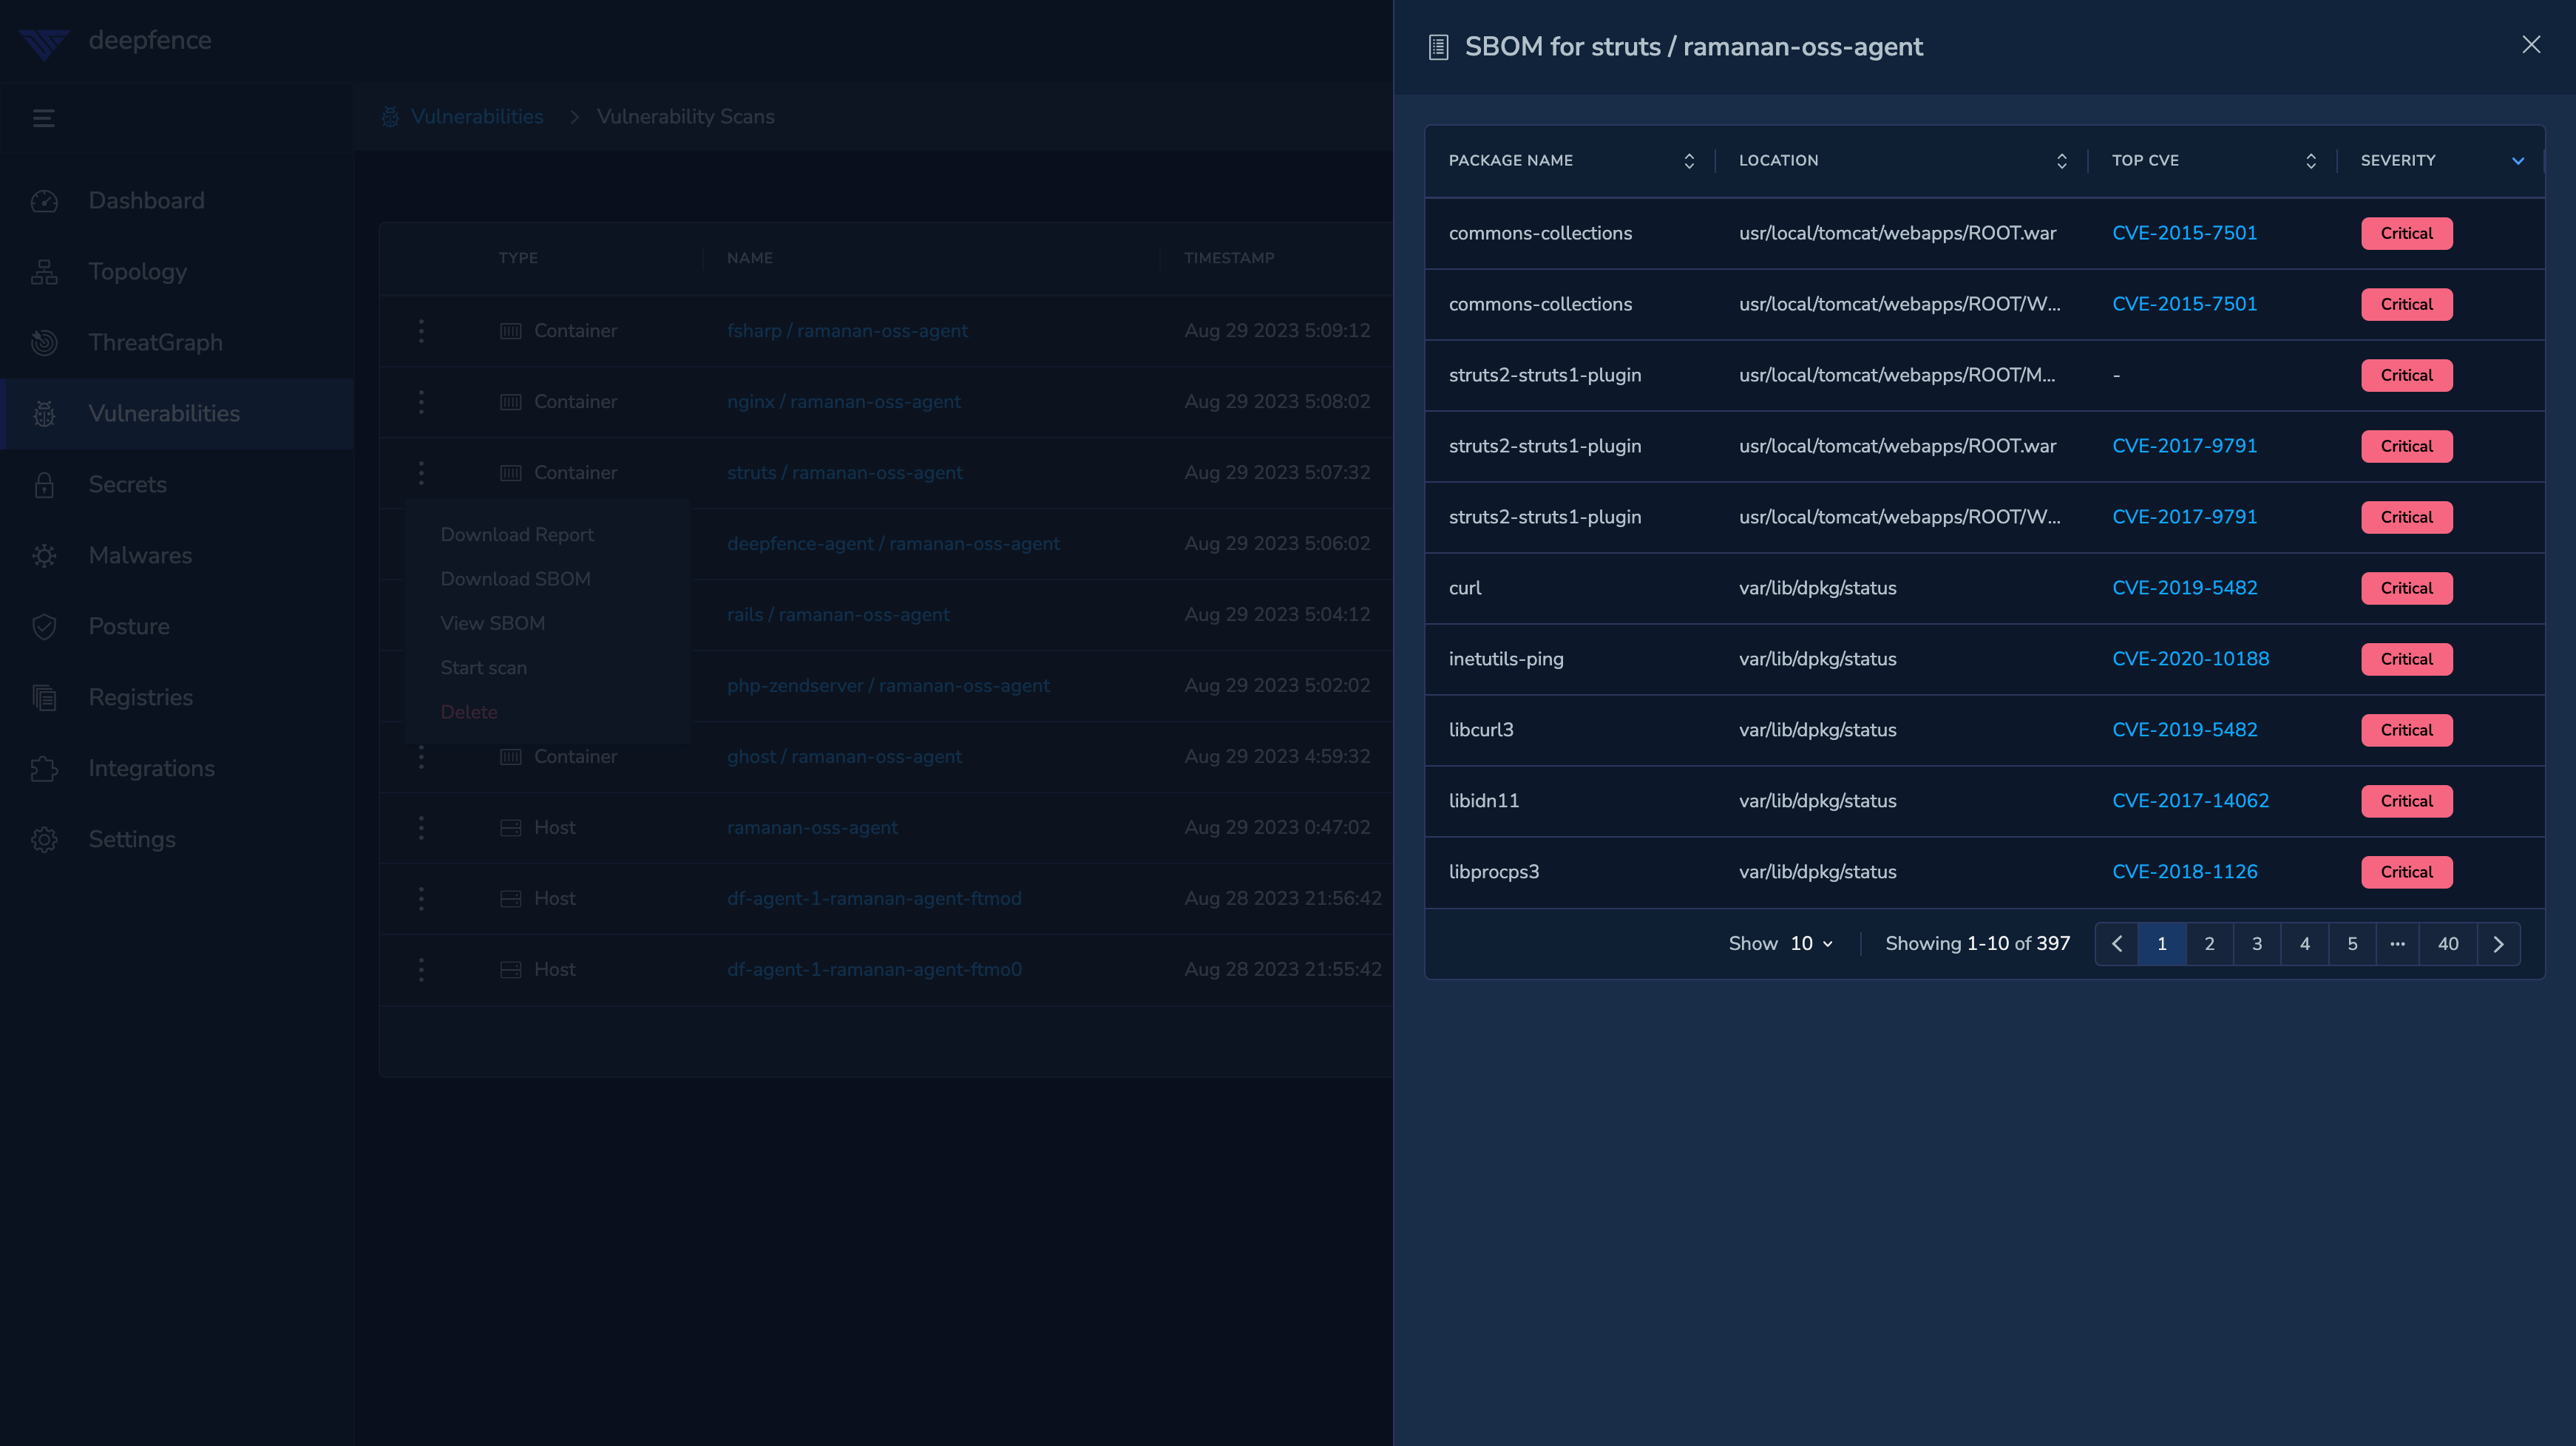Choose Delete from context menu
This screenshot has height=1446, width=2576.
[469, 711]
